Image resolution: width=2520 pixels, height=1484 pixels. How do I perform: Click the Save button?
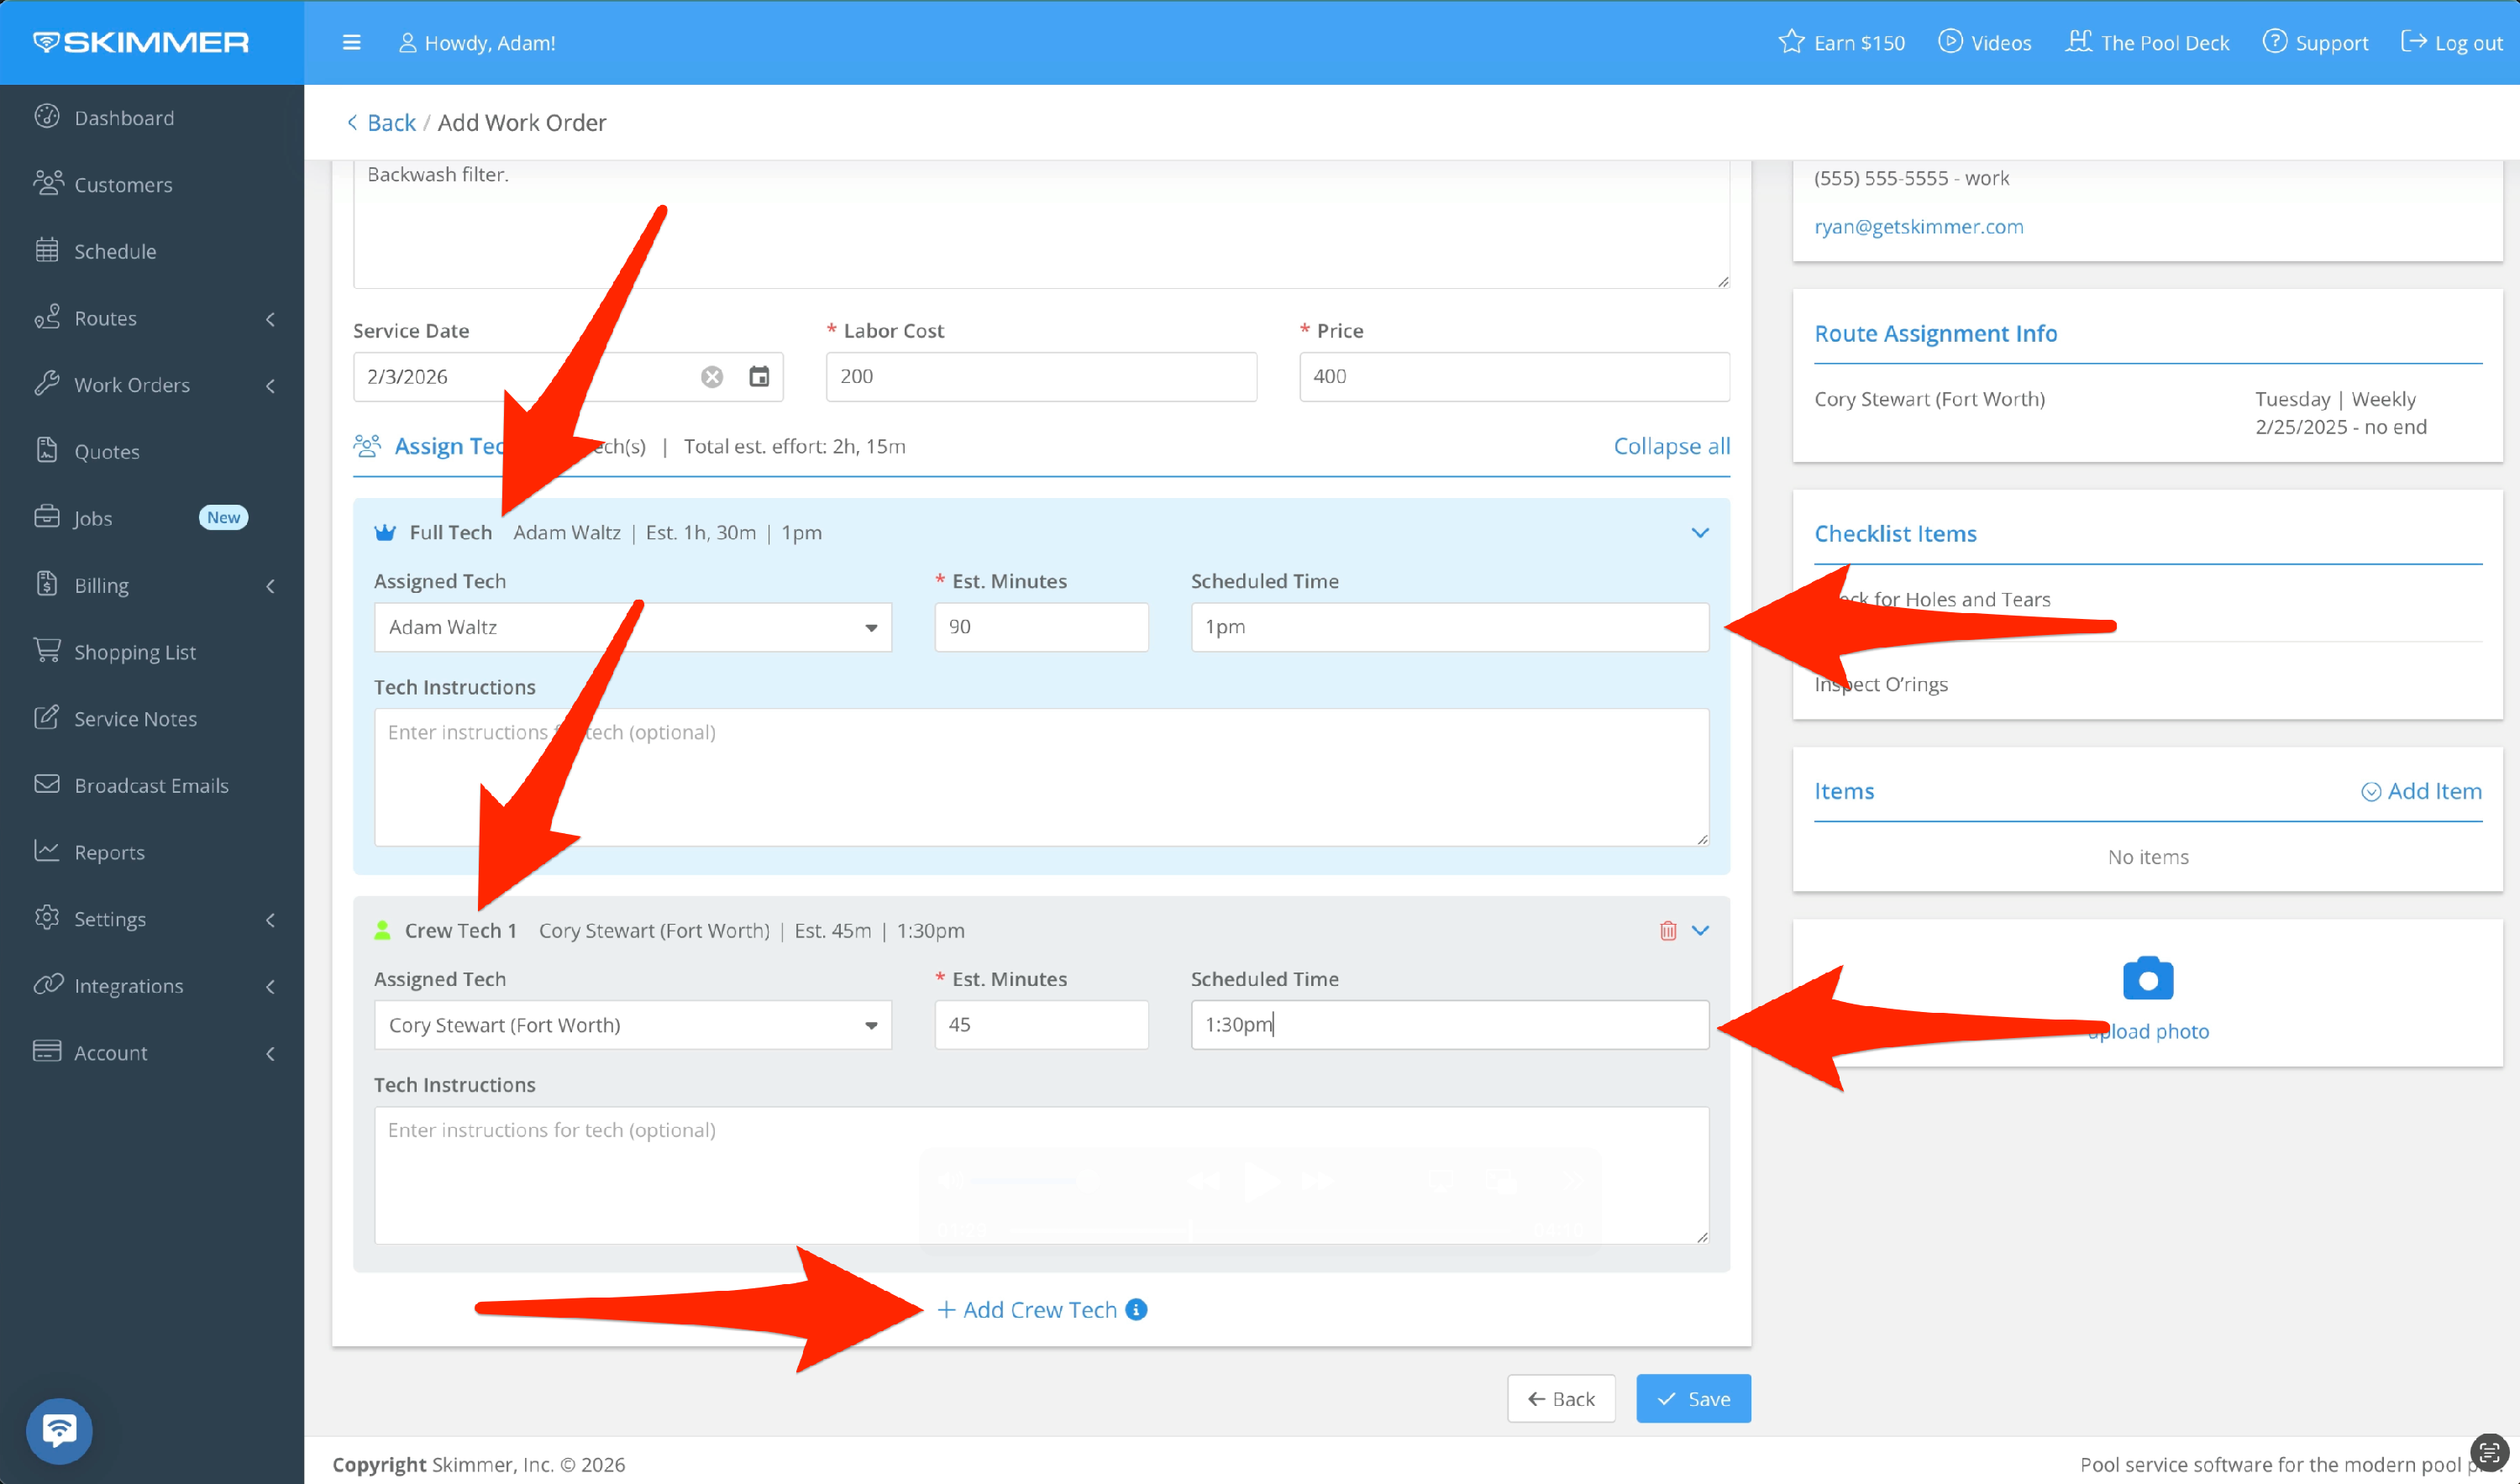coord(1693,1399)
